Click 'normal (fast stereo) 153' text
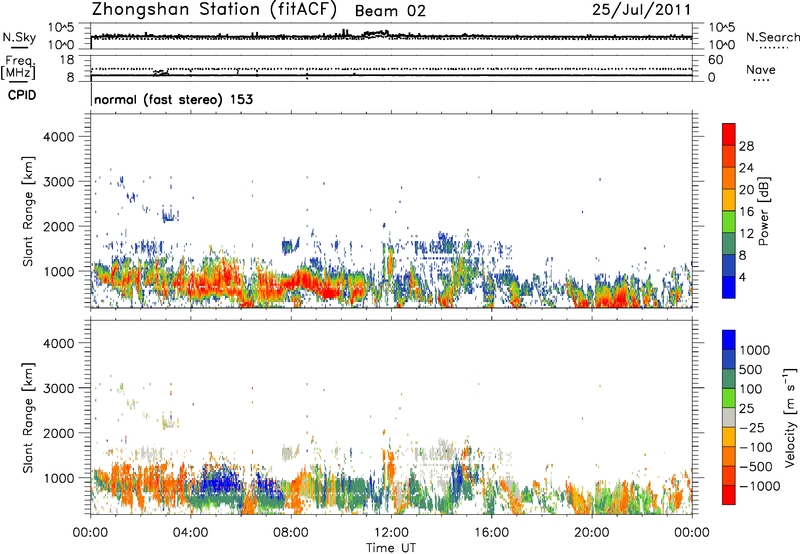 (173, 99)
